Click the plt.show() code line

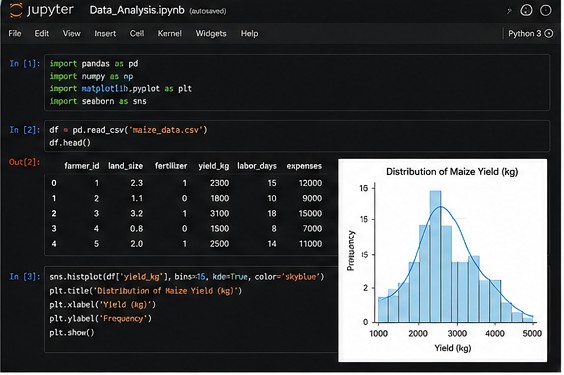tap(72, 332)
